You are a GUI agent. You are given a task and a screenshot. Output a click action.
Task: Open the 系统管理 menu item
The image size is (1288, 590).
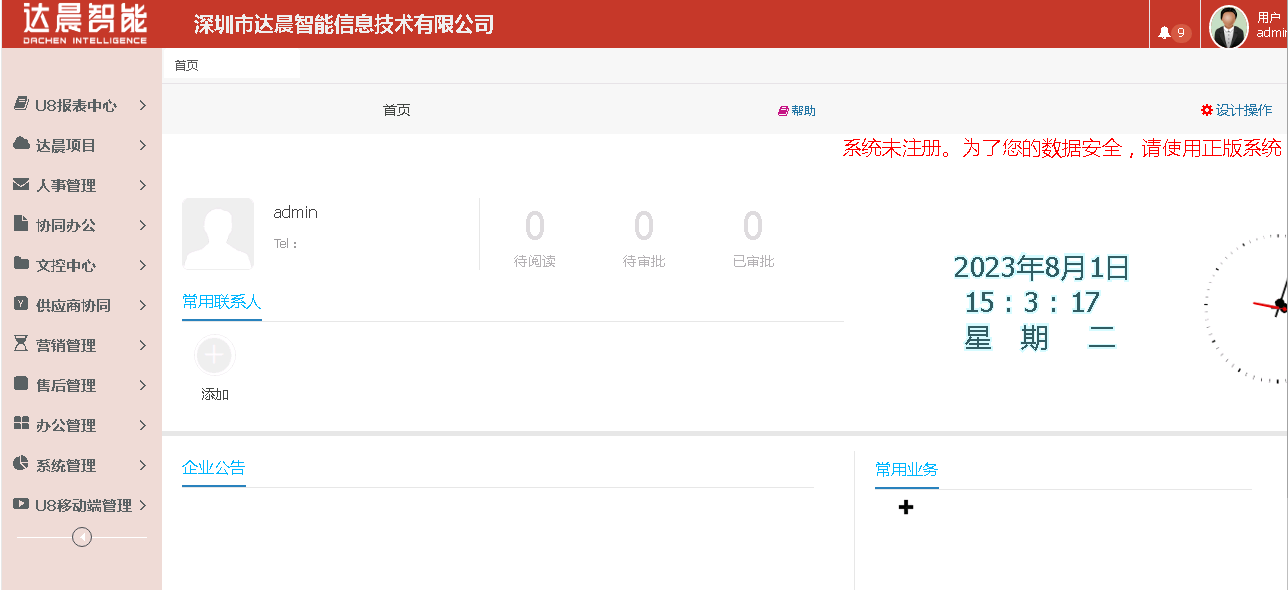click(81, 465)
